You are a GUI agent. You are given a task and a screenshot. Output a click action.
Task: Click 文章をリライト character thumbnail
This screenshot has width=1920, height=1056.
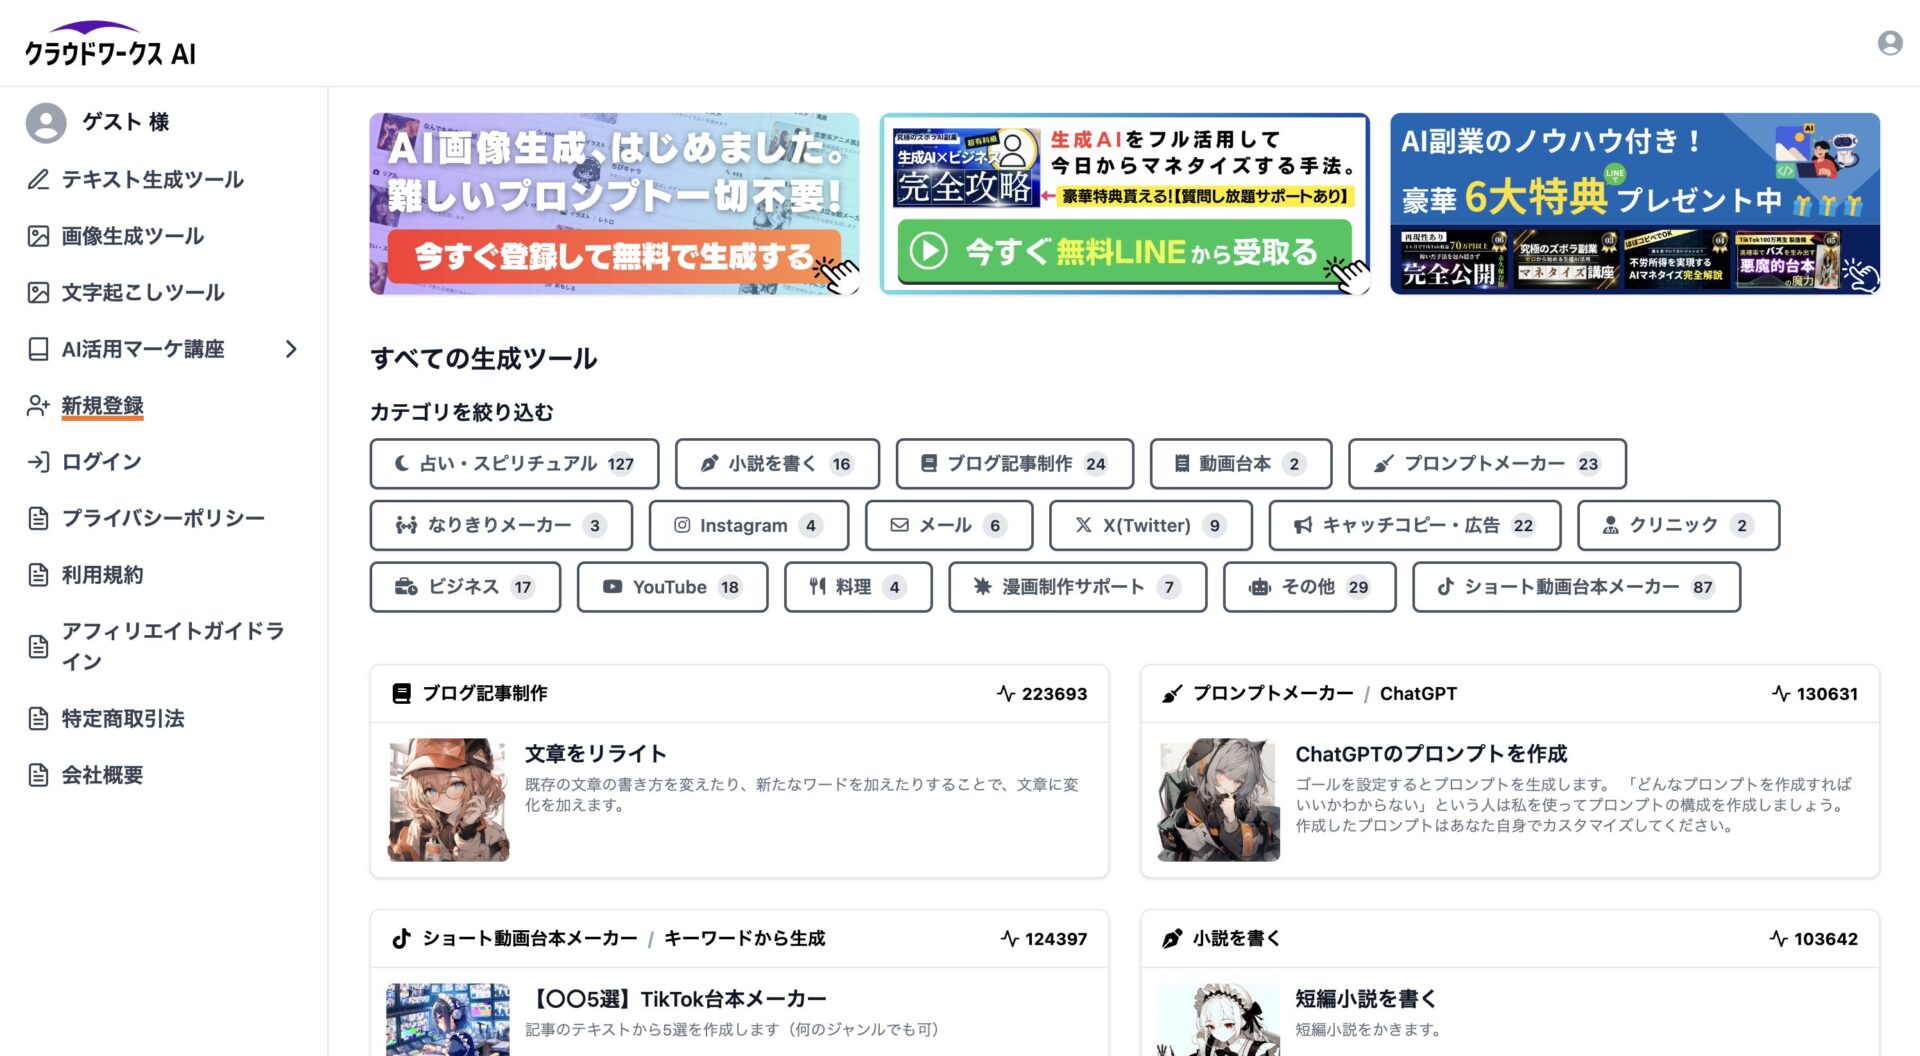pyautogui.click(x=448, y=800)
